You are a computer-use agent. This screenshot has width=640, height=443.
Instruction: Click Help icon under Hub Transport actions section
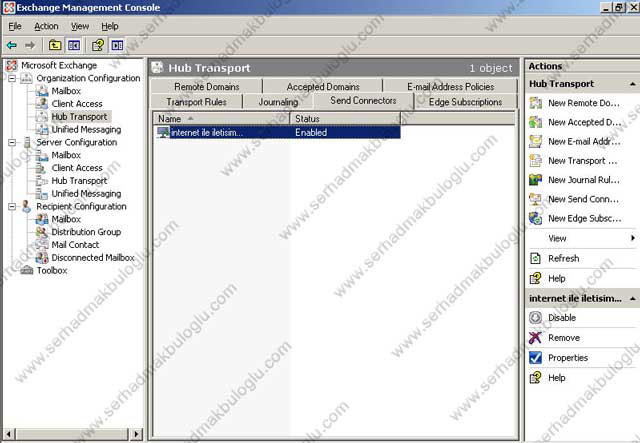(x=536, y=278)
